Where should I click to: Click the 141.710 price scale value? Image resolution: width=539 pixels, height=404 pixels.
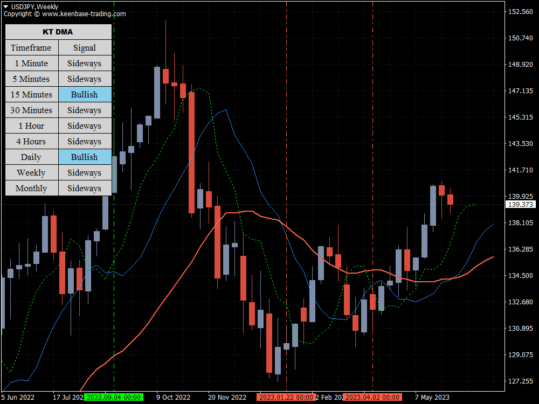(520, 170)
